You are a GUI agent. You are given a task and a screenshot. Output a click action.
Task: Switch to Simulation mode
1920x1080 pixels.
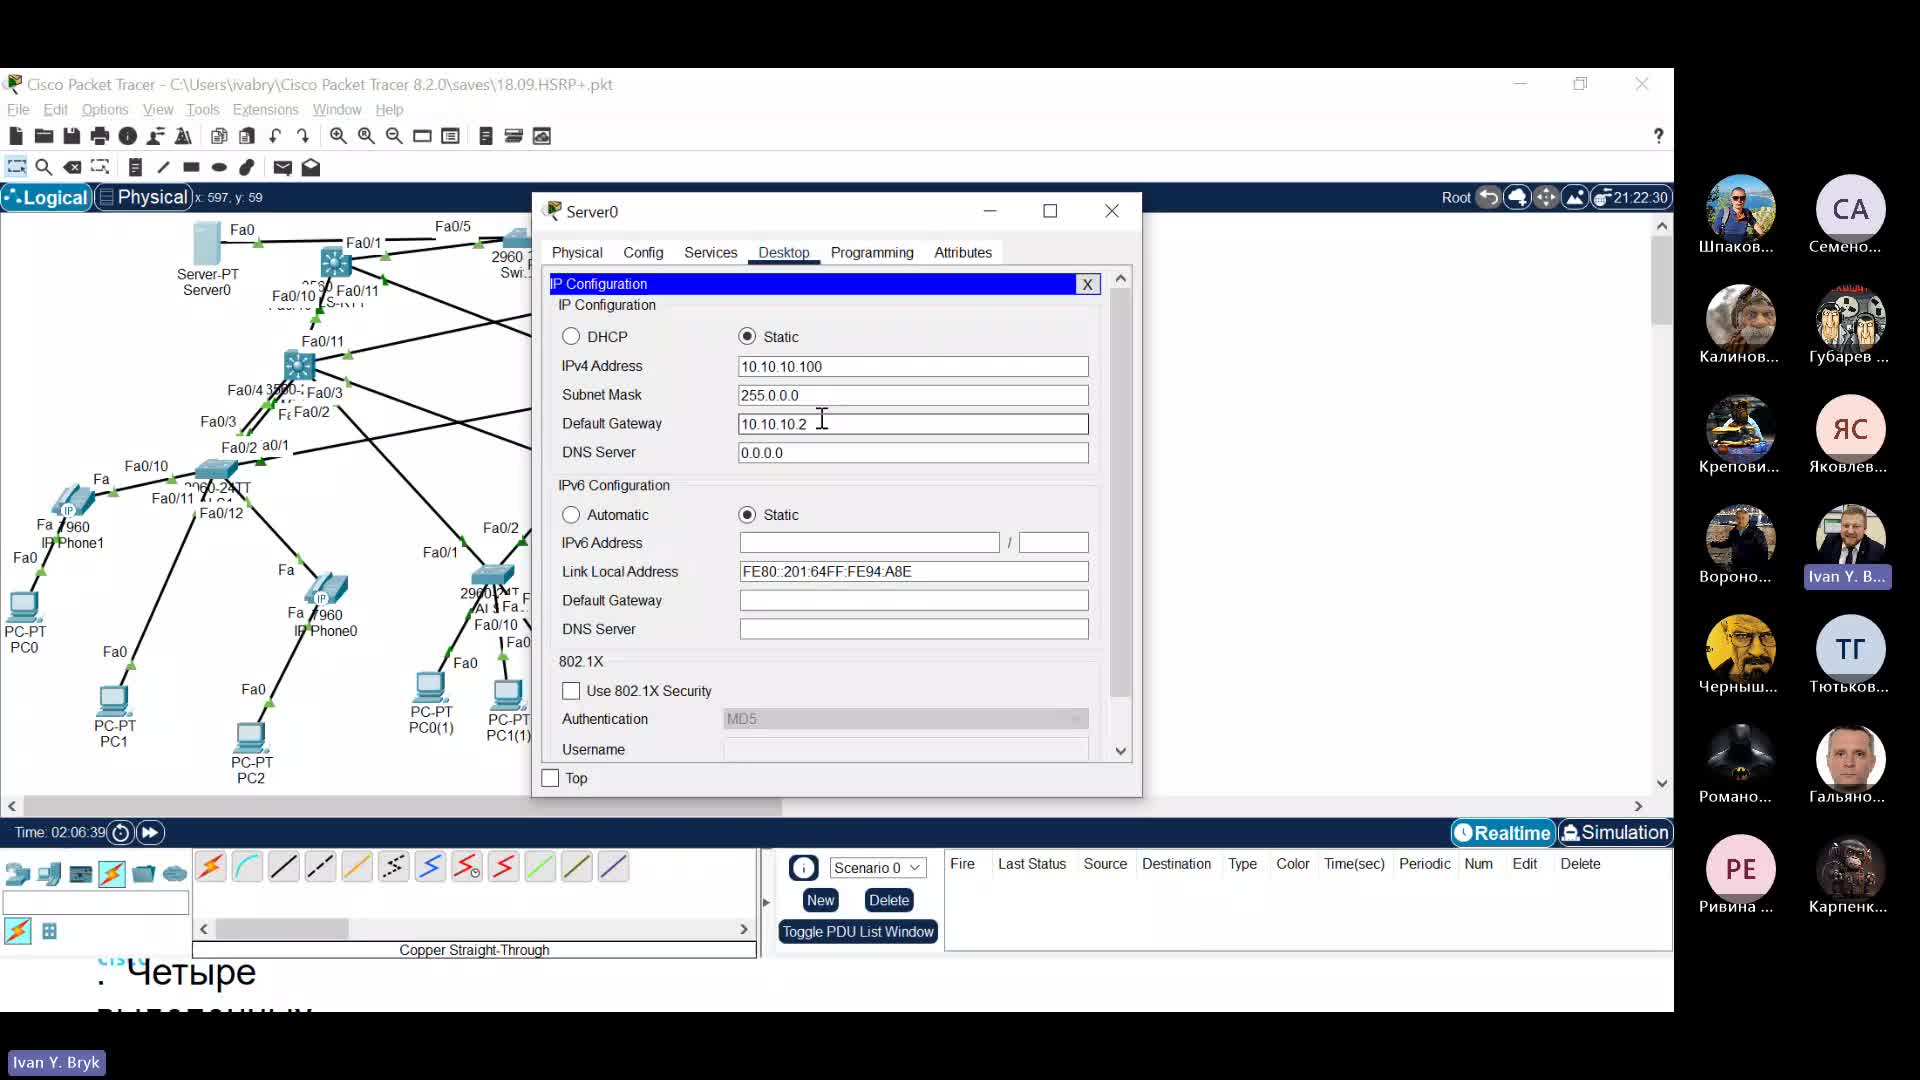click(x=1615, y=833)
